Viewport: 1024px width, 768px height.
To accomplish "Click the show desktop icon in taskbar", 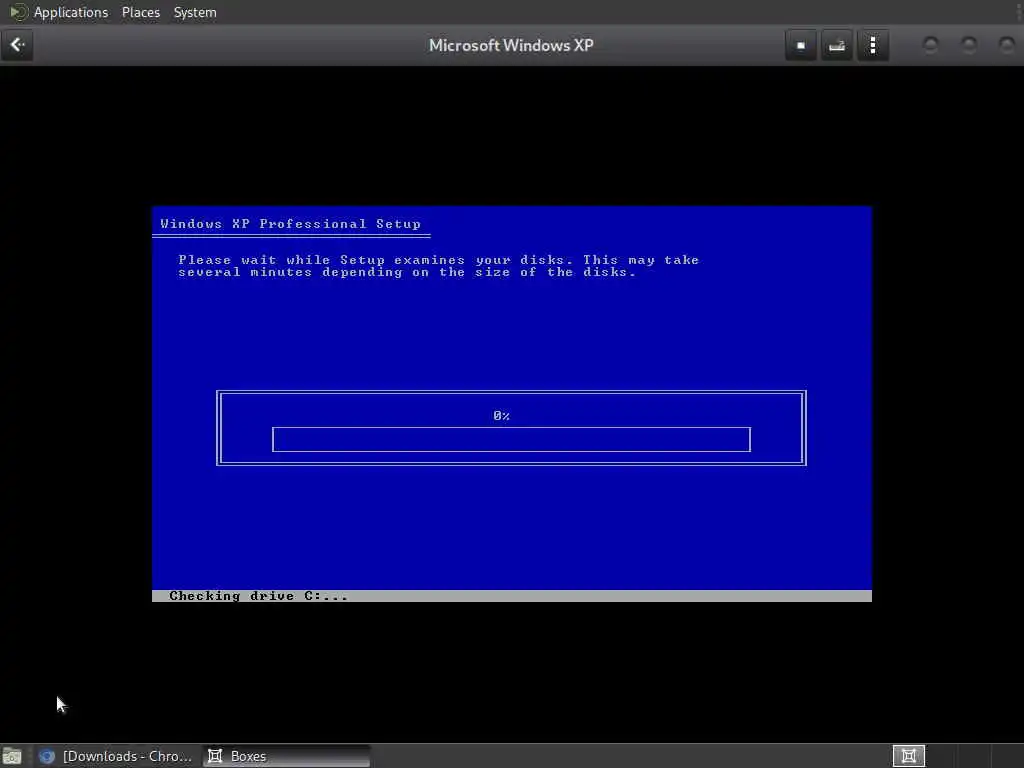I will [12, 756].
